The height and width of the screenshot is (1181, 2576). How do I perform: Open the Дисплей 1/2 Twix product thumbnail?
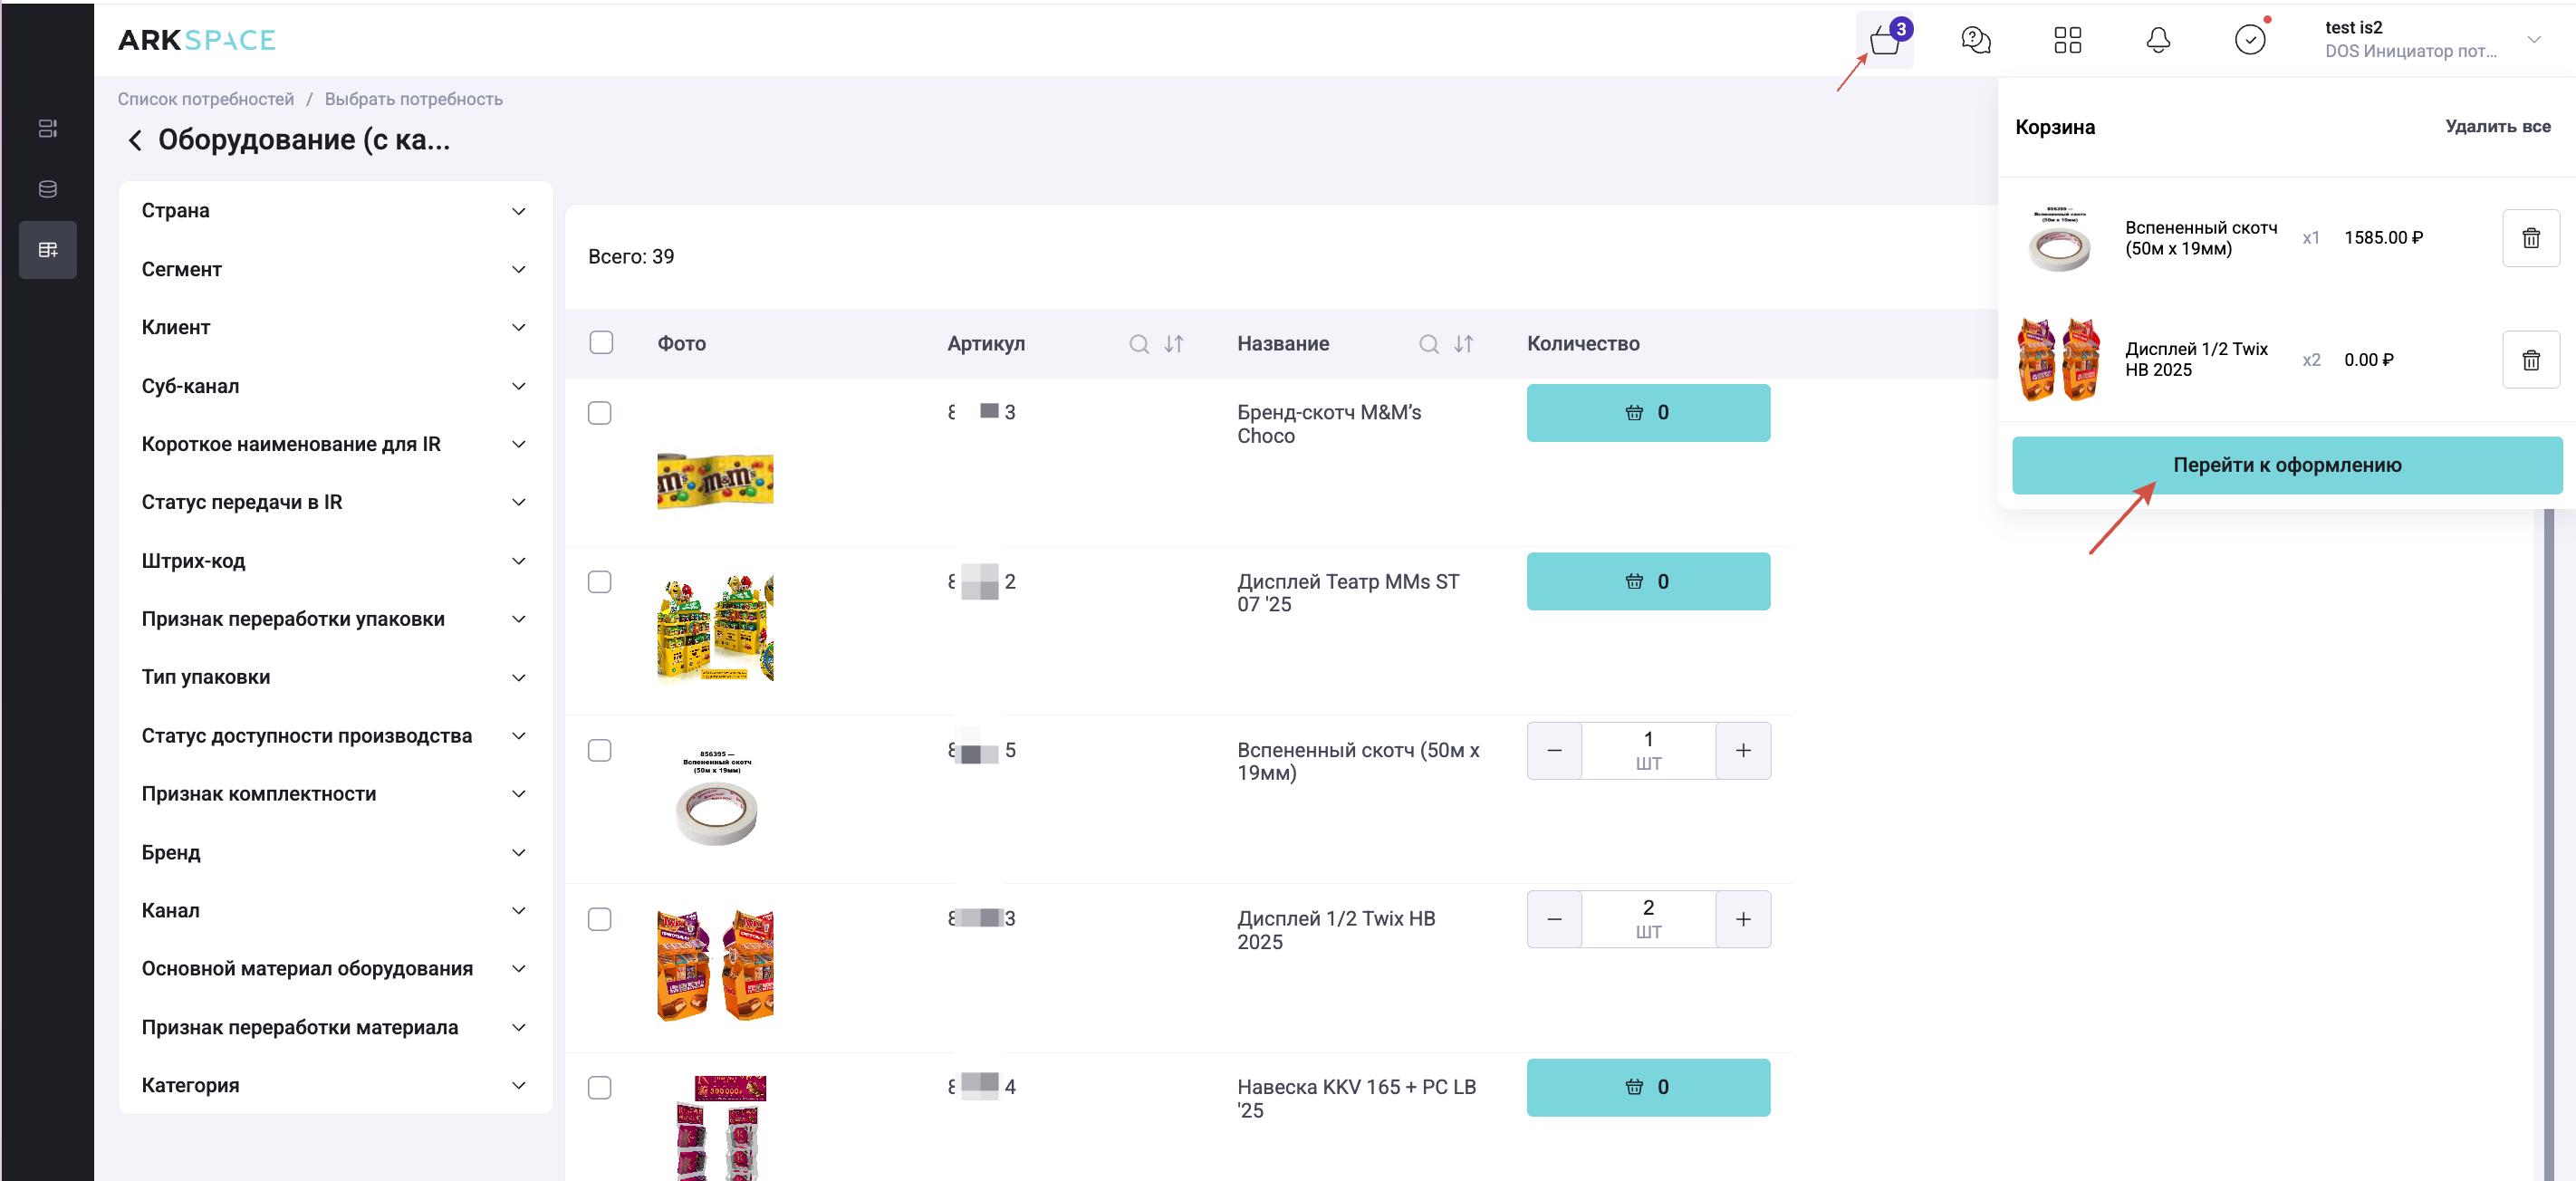pos(715,965)
